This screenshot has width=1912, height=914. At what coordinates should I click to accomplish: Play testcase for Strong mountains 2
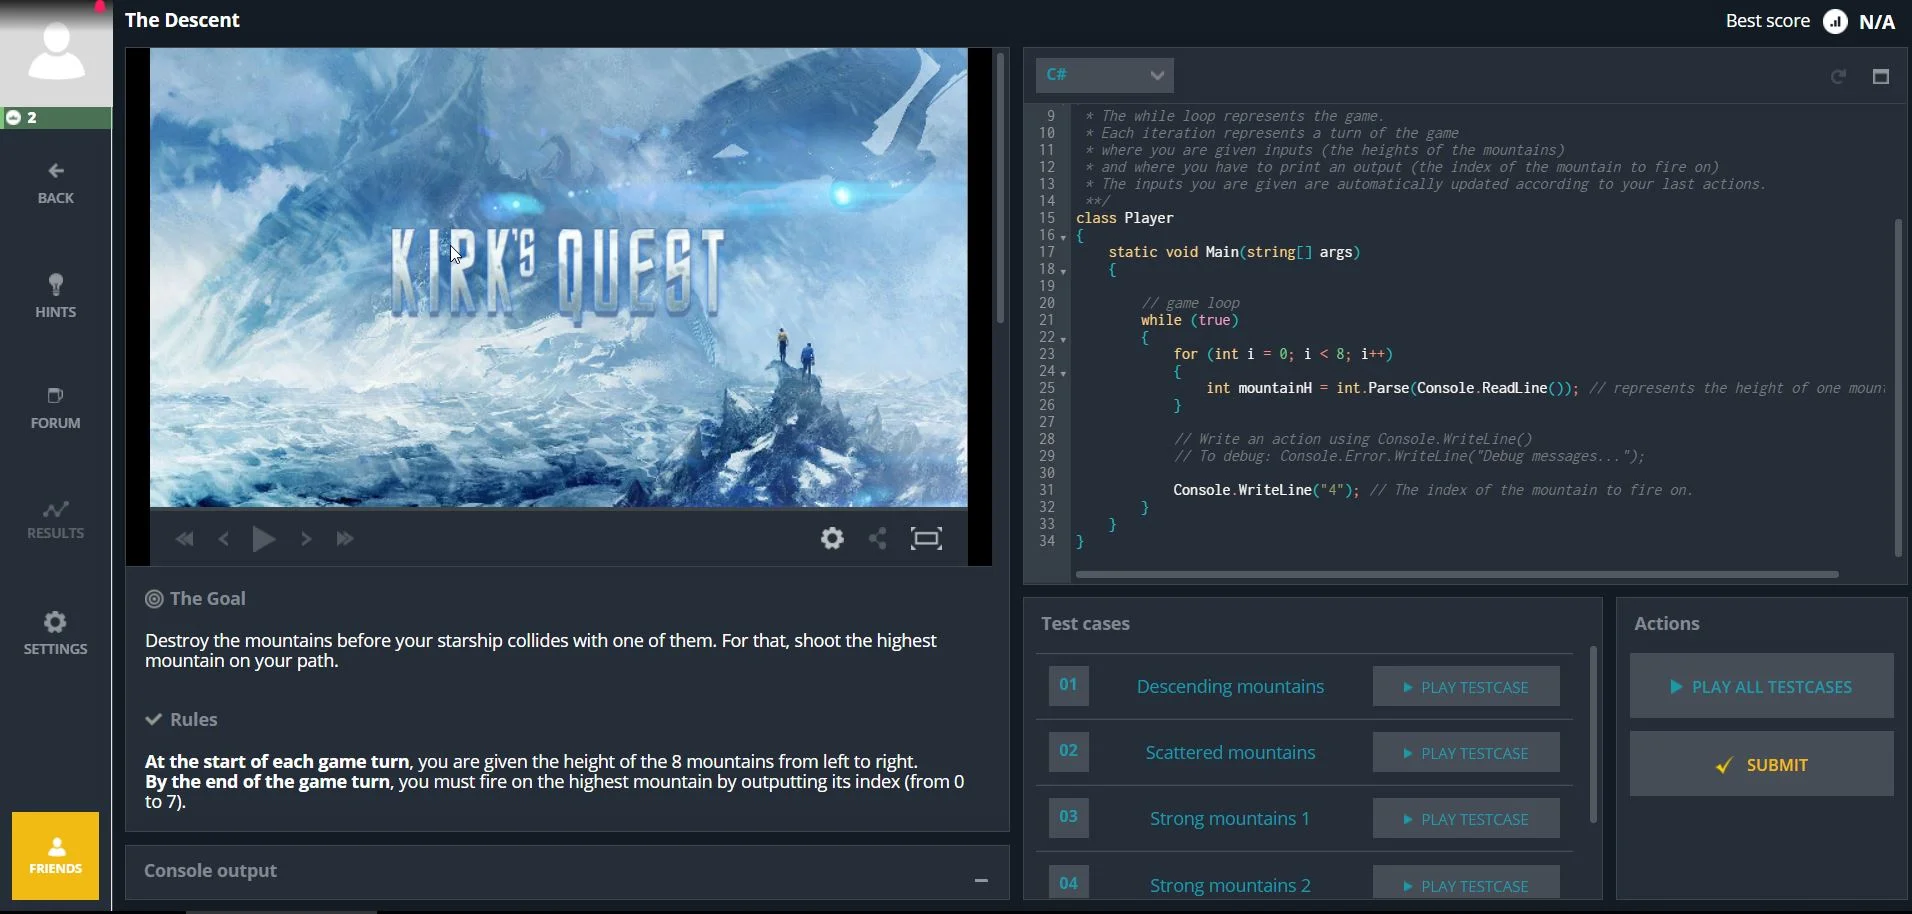coord(1466,883)
